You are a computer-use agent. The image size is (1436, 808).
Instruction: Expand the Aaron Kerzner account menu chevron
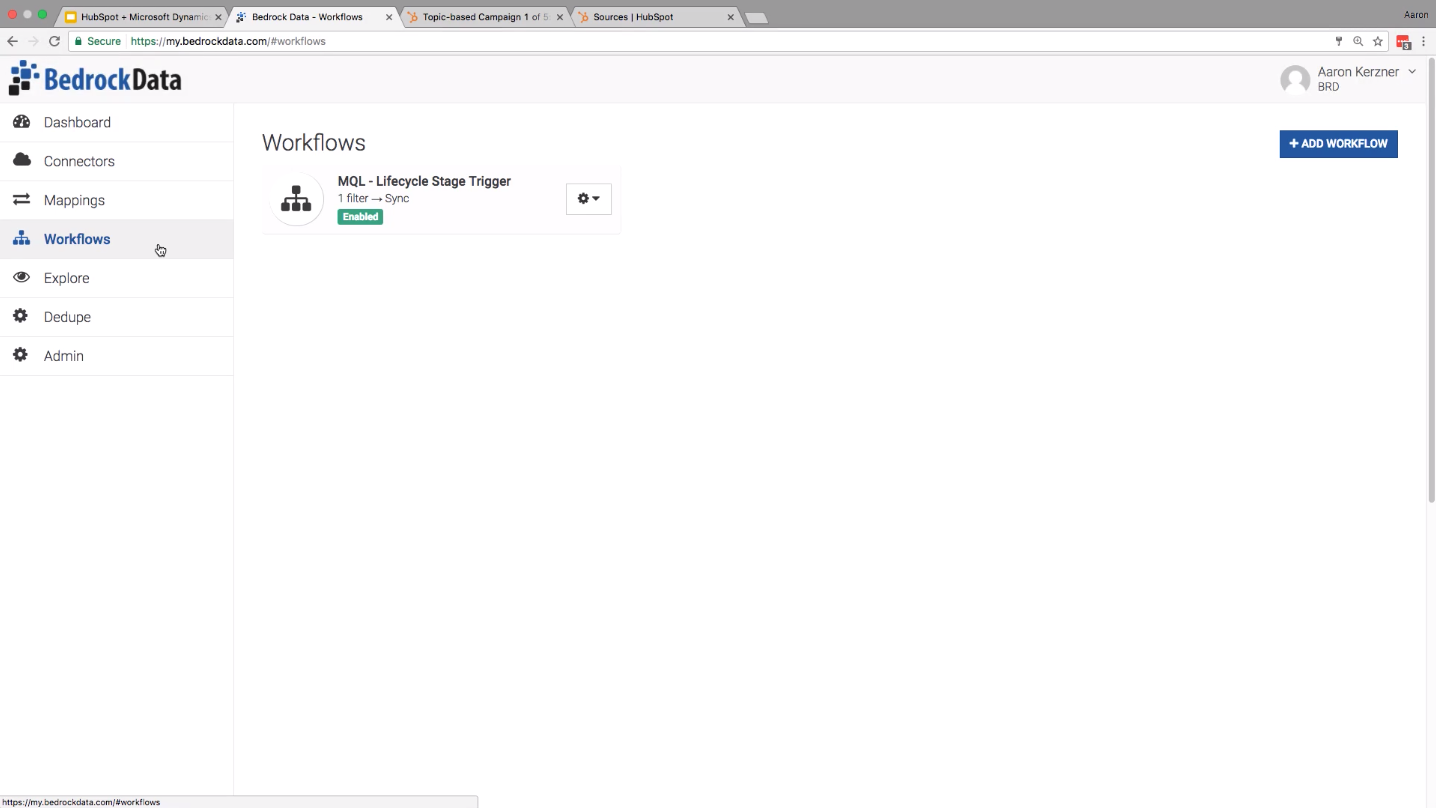[1412, 72]
